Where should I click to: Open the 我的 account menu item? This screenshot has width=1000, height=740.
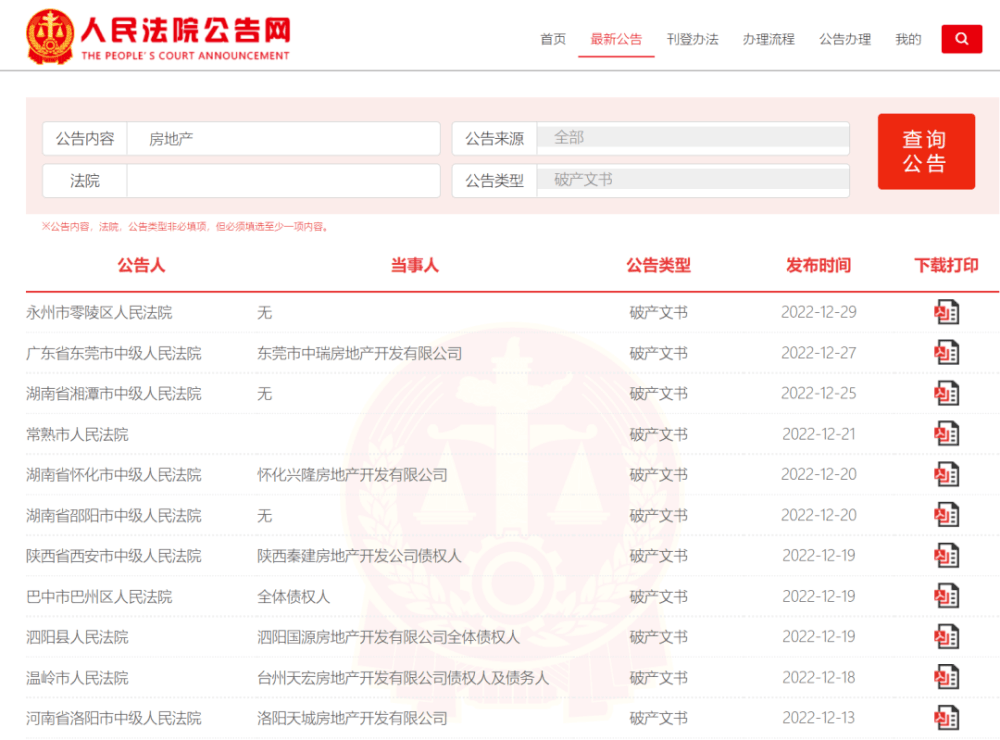pyautogui.click(x=908, y=39)
